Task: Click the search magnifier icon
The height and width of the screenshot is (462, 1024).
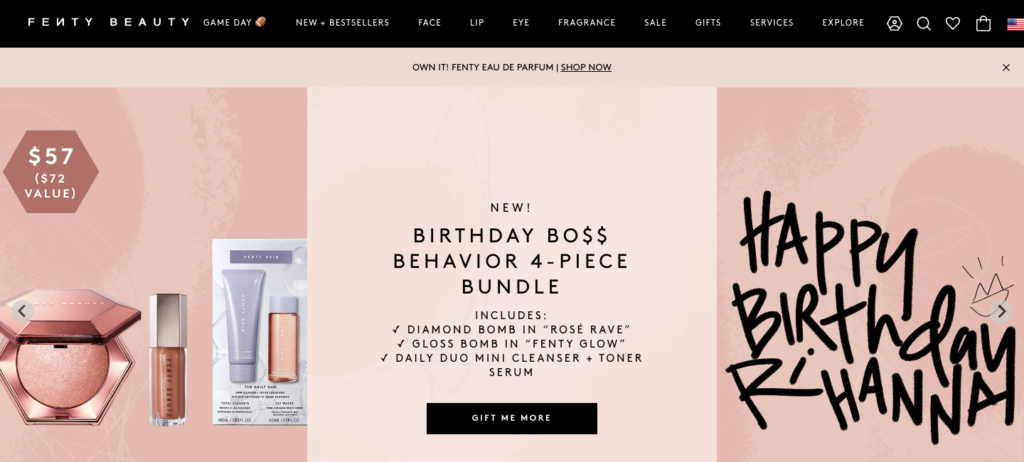Action: (x=923, y=24)
